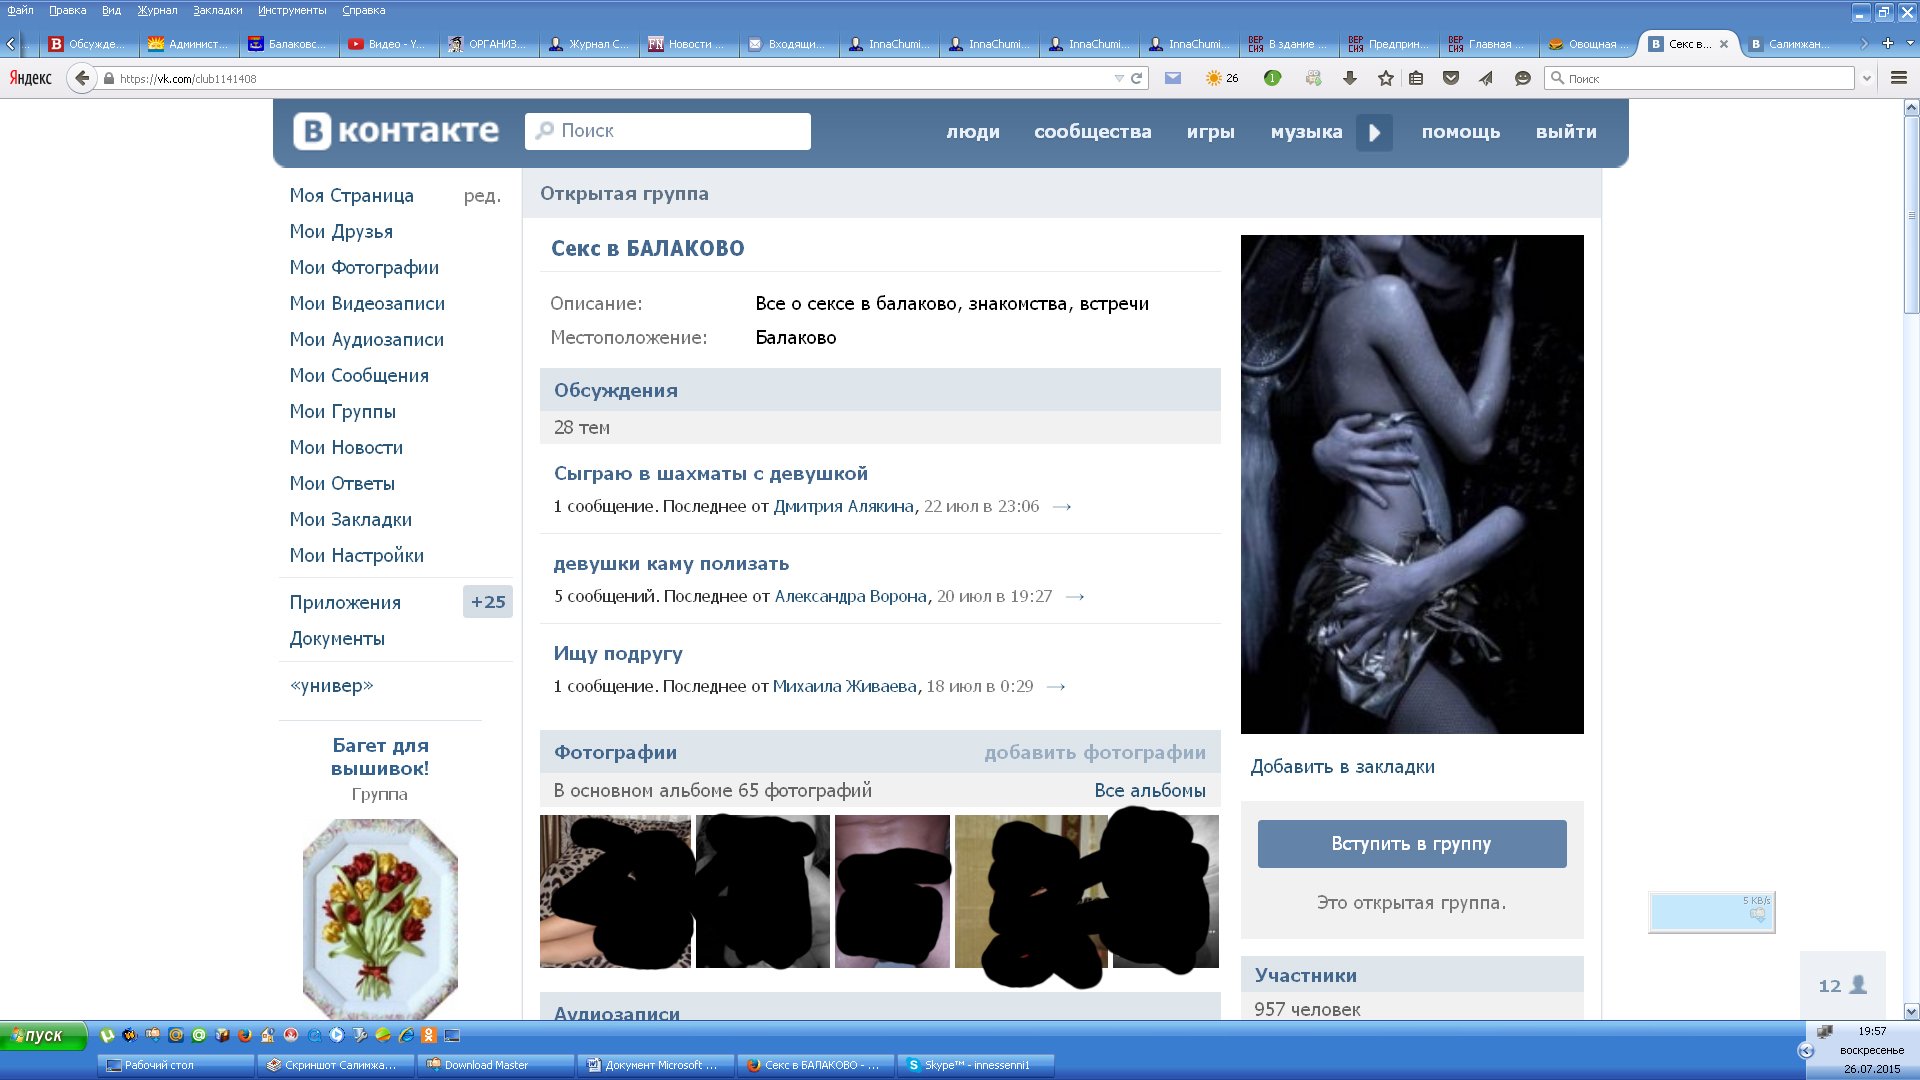Viewport: 1920px width, 1080px height.
Task: Open the downloads arrow icon
Action: tap(1349, 78)
